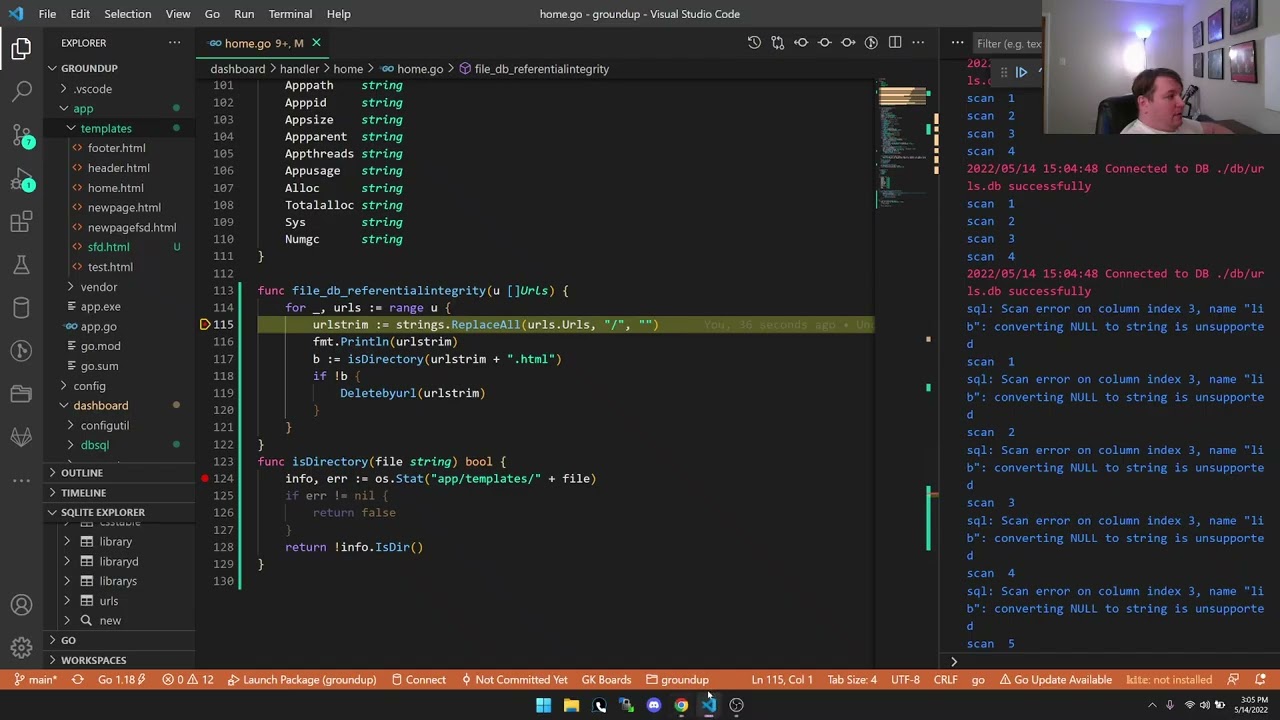This screenshot has height=720, width=1280.
Task: Click the handler breadcrumb segment
Action: (x=299, y=69)
